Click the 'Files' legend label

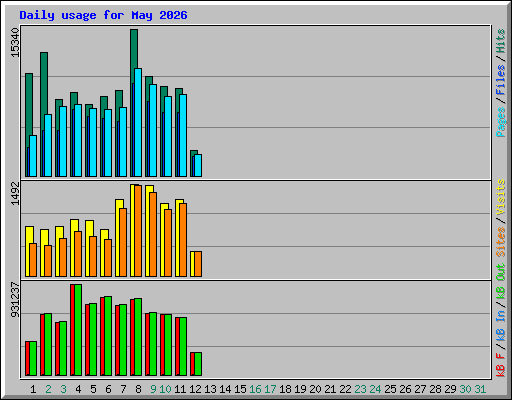click(x=501, y=80)
